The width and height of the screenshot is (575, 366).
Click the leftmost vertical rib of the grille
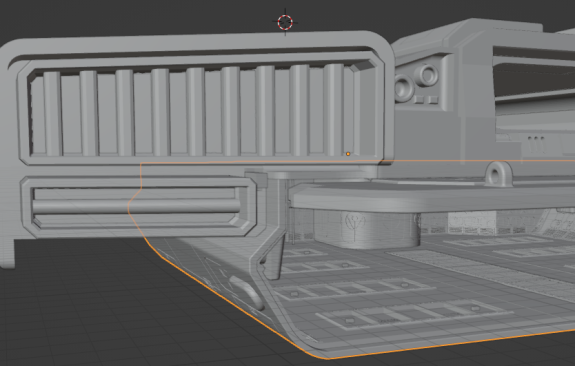52,114
